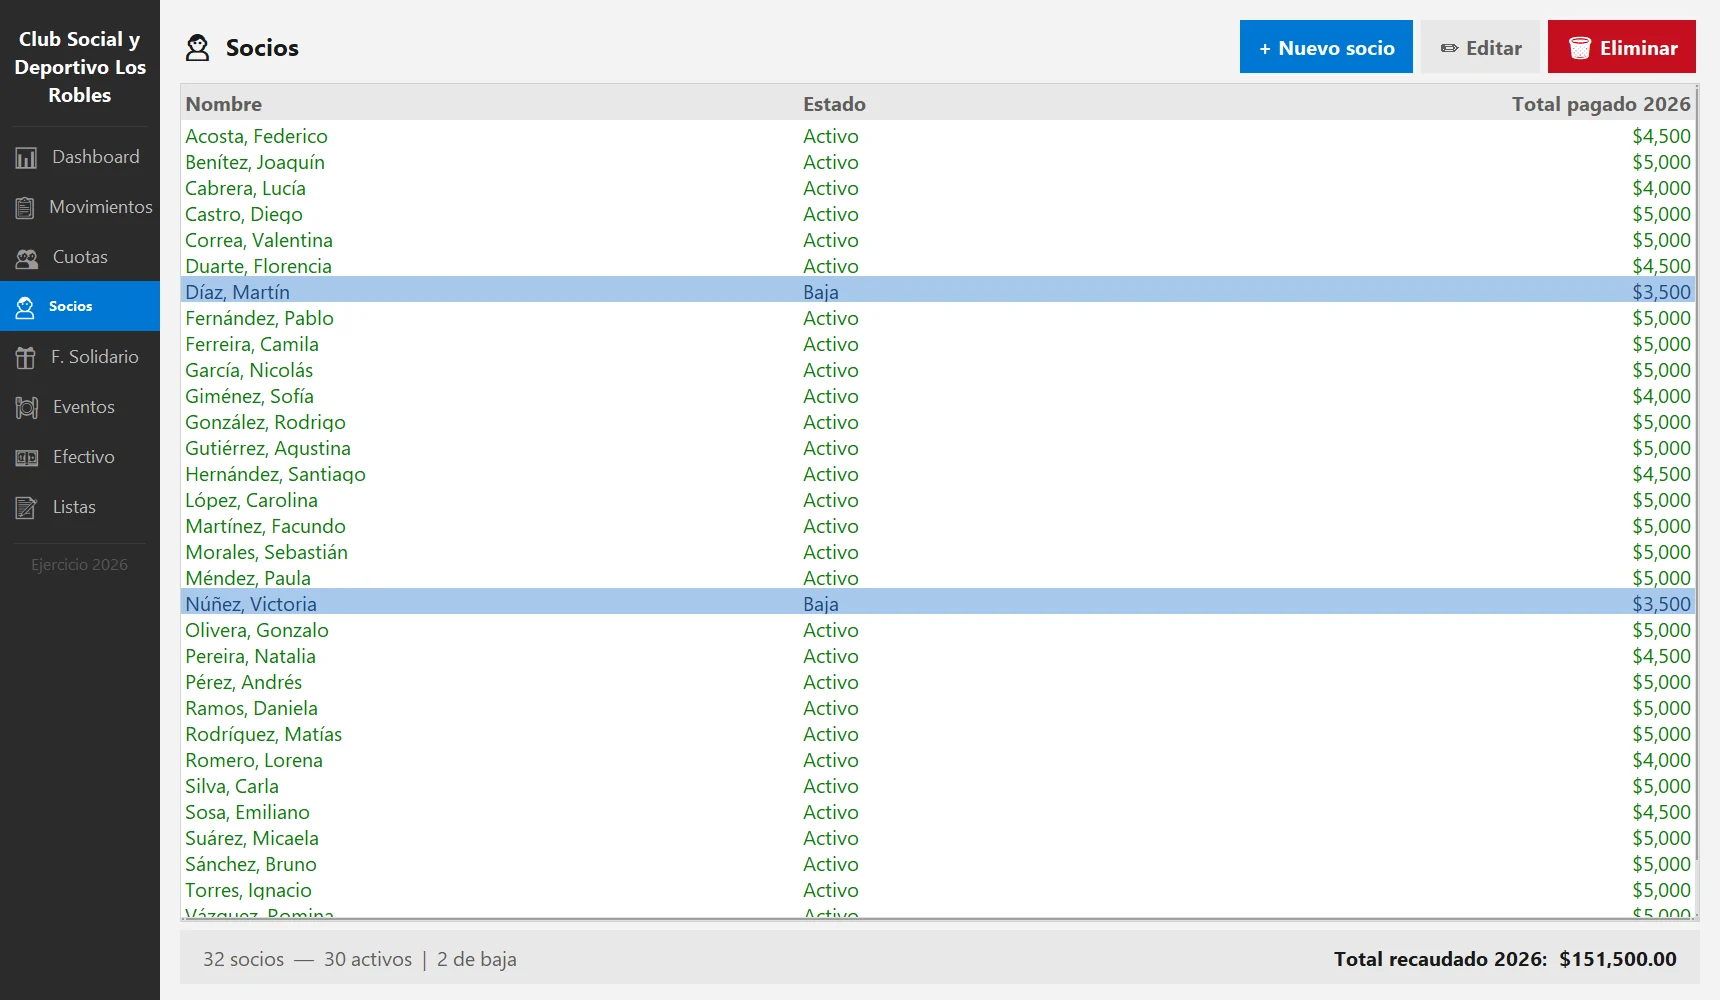1720x1000 pixels.
Task: Click Efectivo label in sidebar
Action: click(x=84, y=457)
